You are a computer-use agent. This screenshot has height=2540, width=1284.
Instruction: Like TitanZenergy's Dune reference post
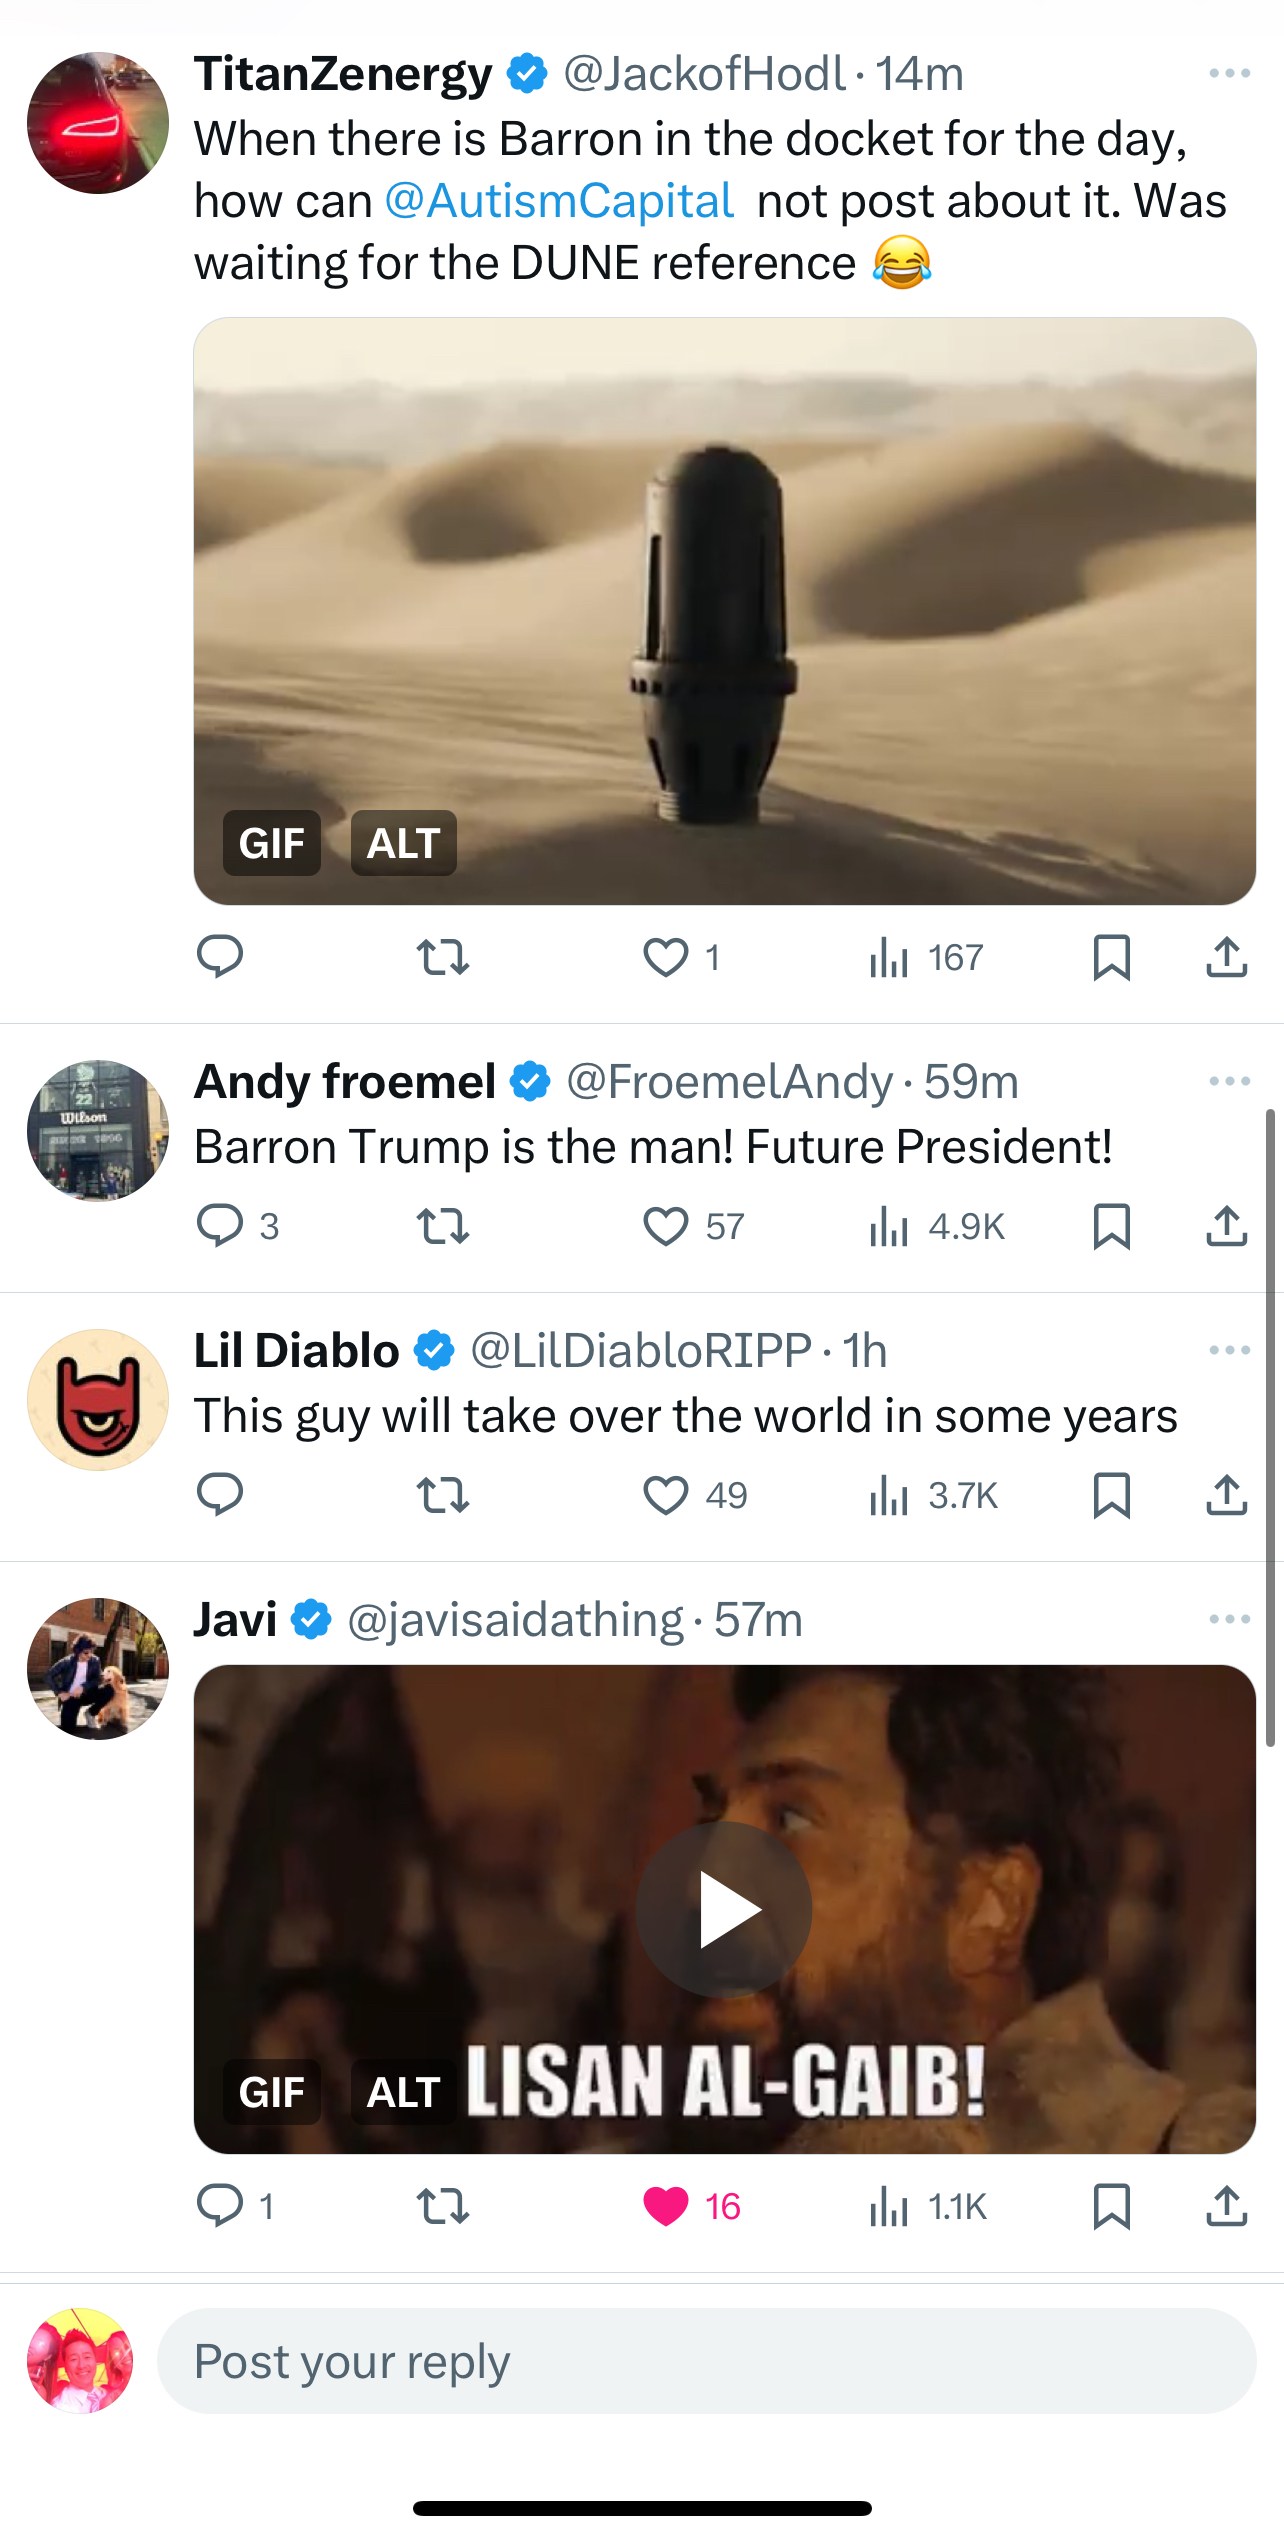click(x=666, y=957)
